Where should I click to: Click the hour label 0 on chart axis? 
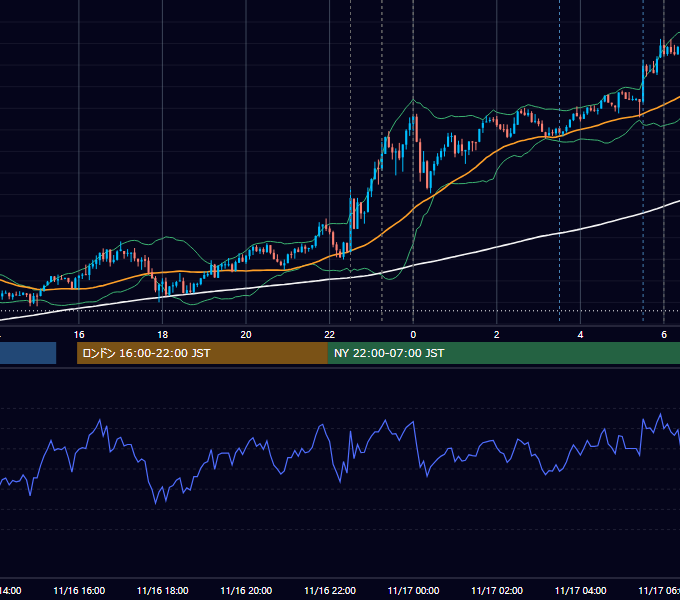[413, 335]
